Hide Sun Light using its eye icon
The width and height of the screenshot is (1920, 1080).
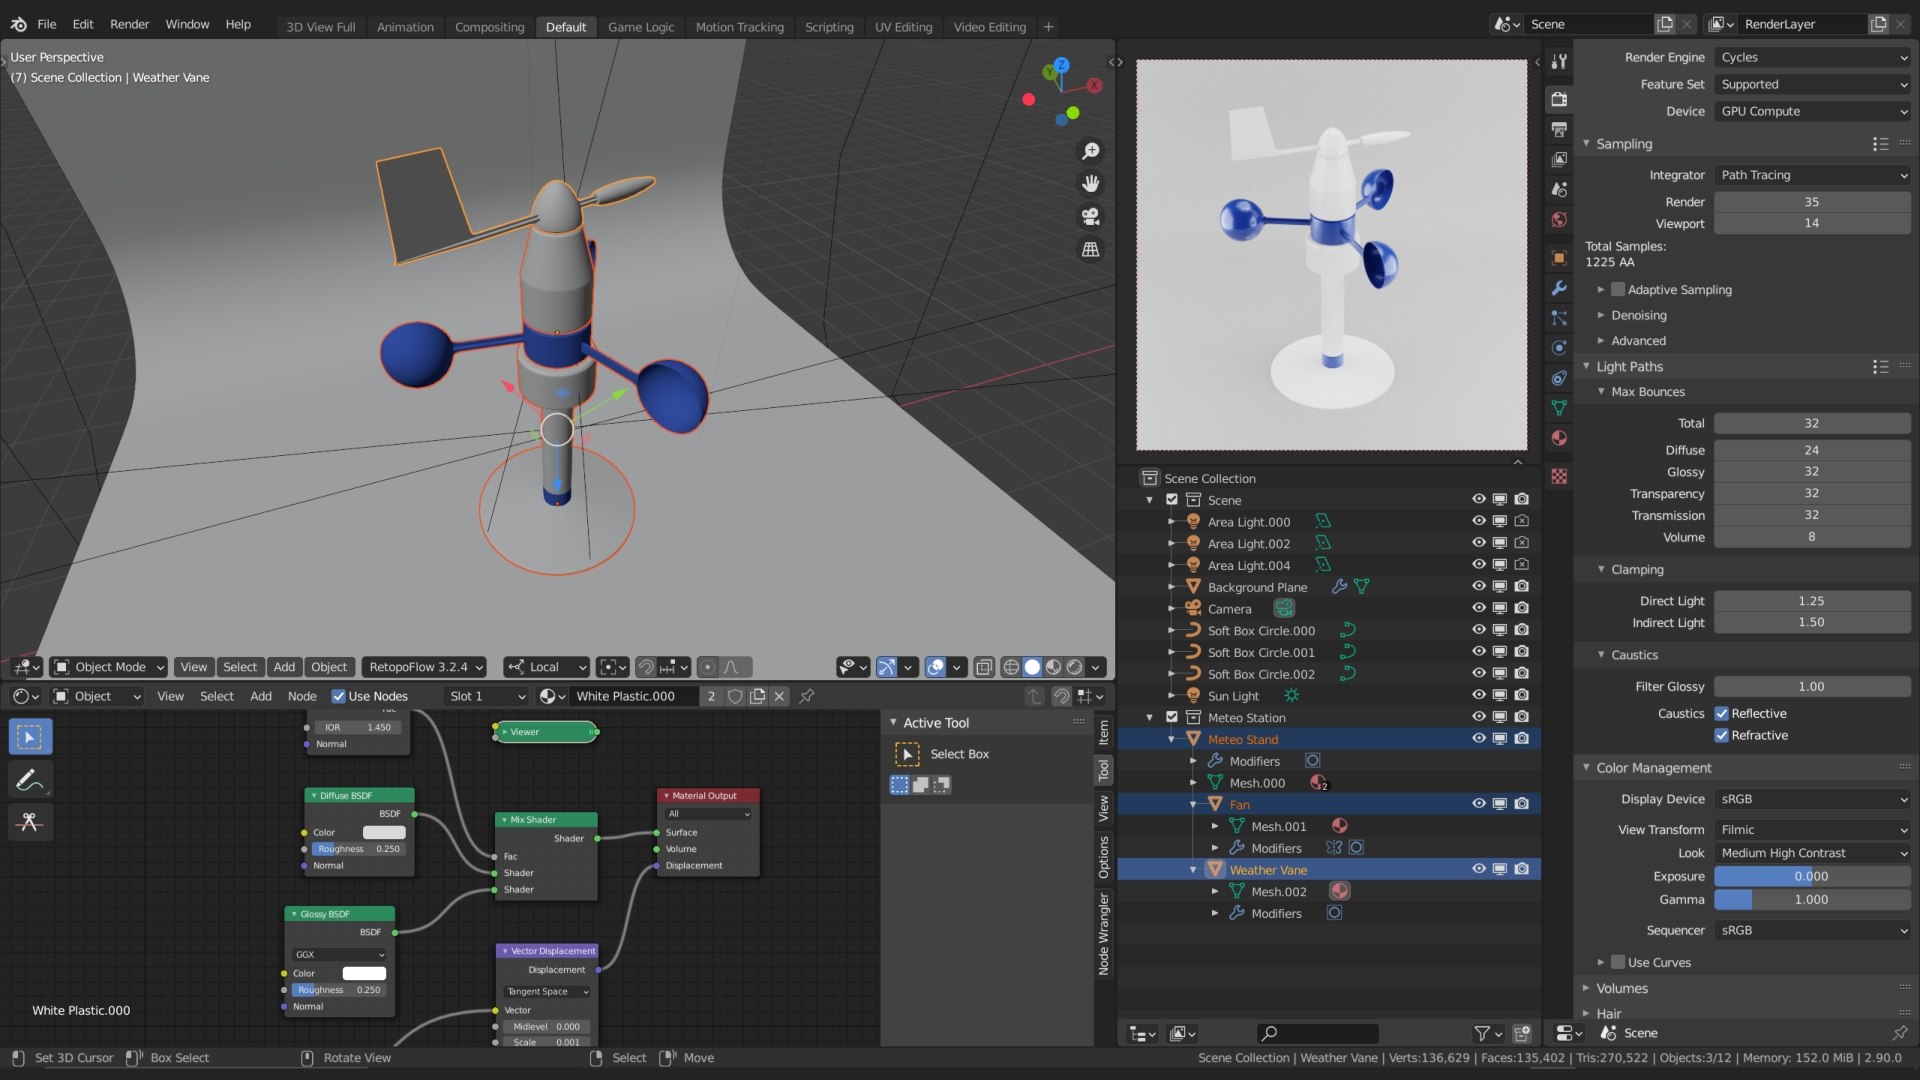pyautogui.click(x=1478, y=695)
